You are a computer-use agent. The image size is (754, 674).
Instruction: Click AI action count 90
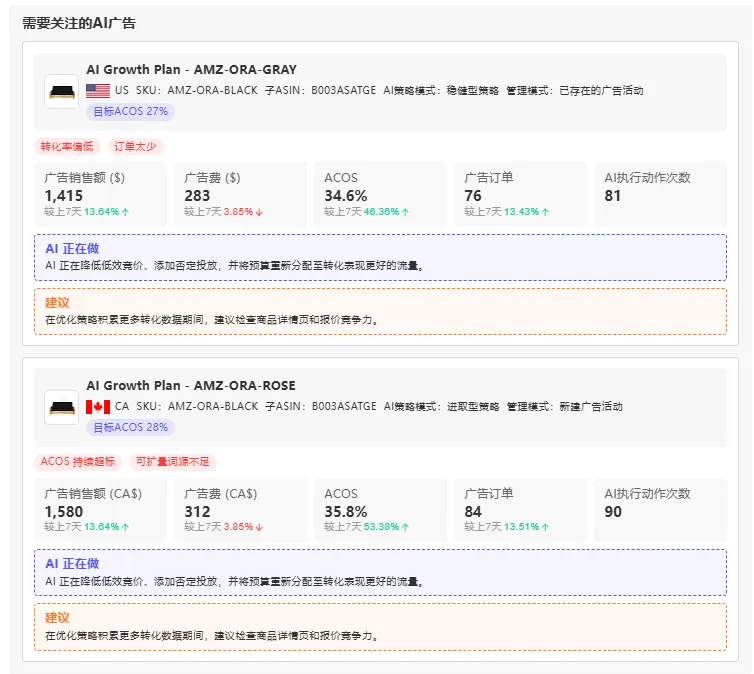[613, 512]
